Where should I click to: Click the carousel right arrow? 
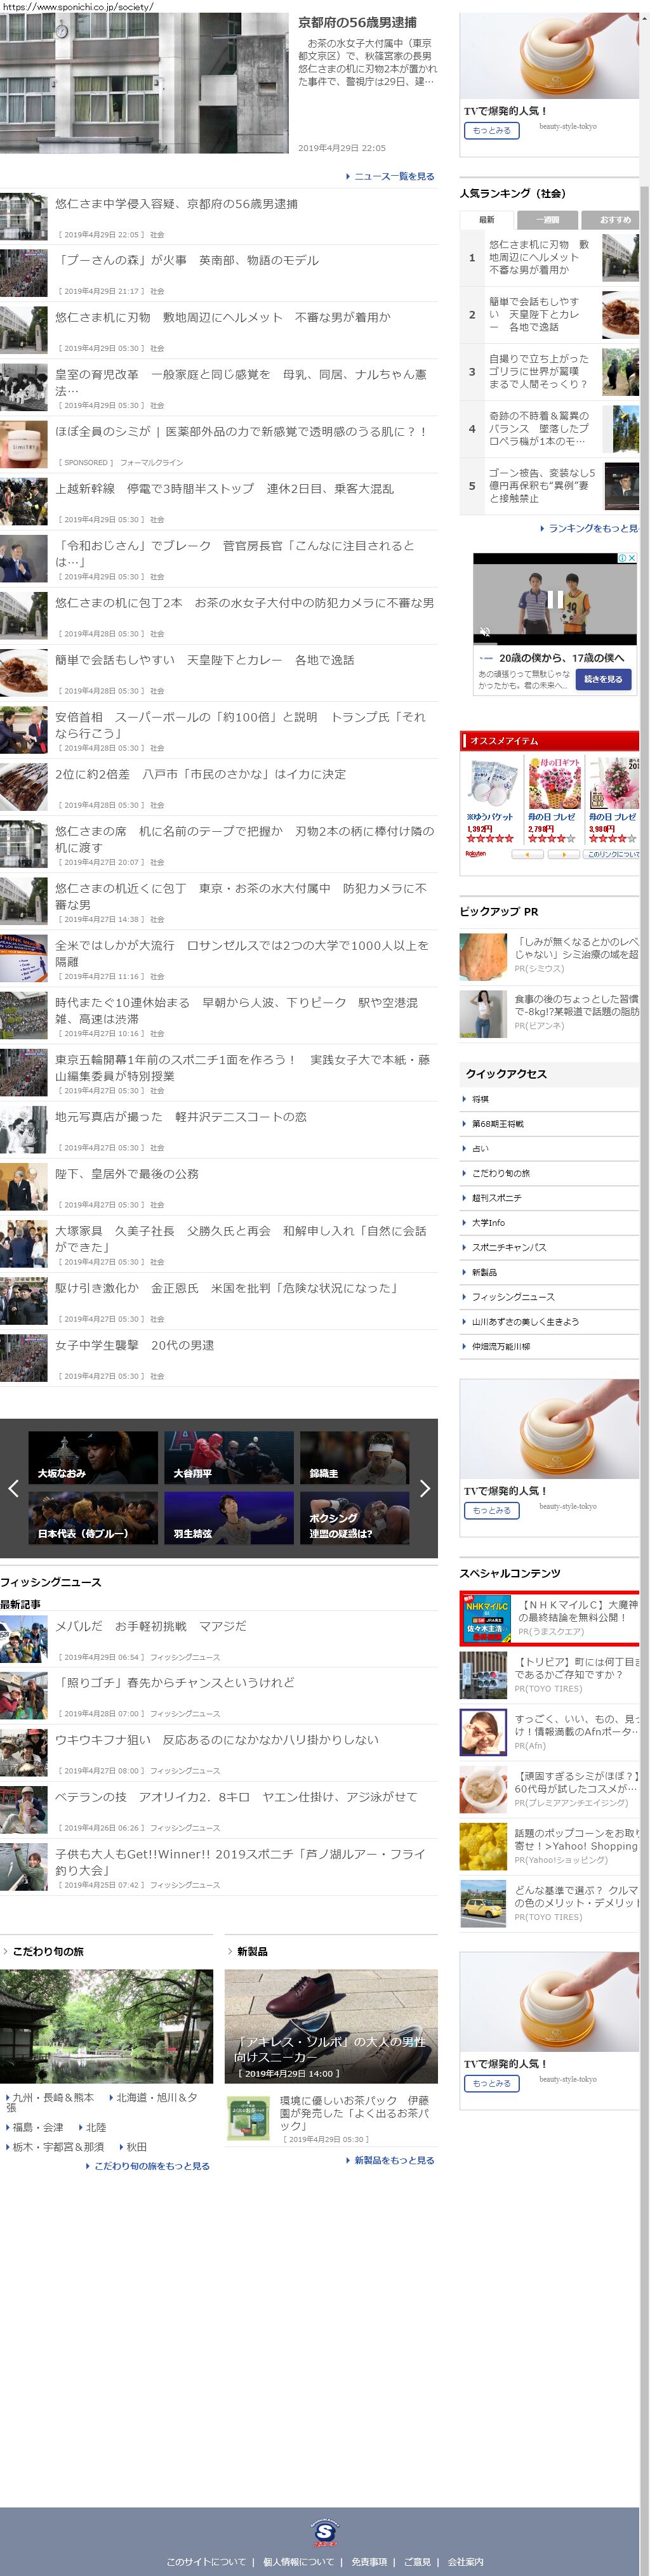point(425,1488)
